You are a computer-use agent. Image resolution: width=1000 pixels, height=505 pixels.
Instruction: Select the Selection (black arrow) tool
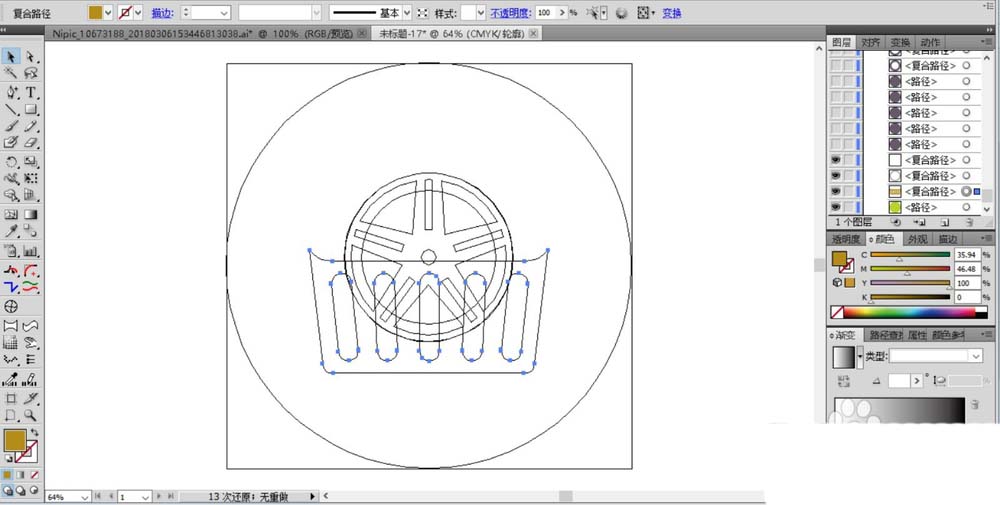11,57
